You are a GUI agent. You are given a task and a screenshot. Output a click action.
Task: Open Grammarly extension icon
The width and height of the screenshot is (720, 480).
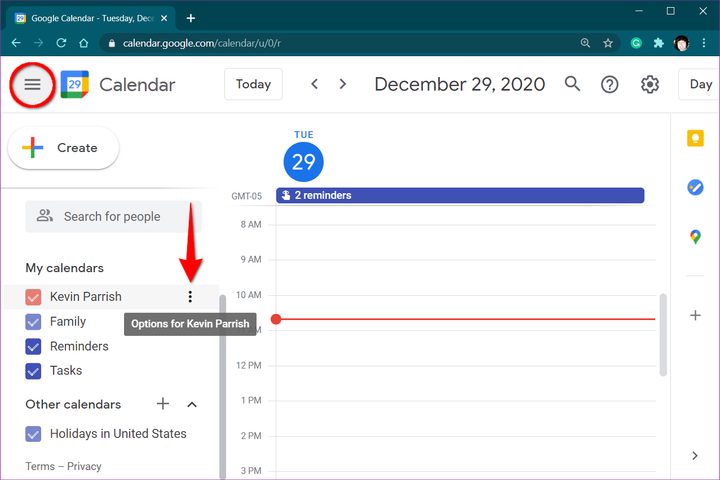(x=636, y=43)
